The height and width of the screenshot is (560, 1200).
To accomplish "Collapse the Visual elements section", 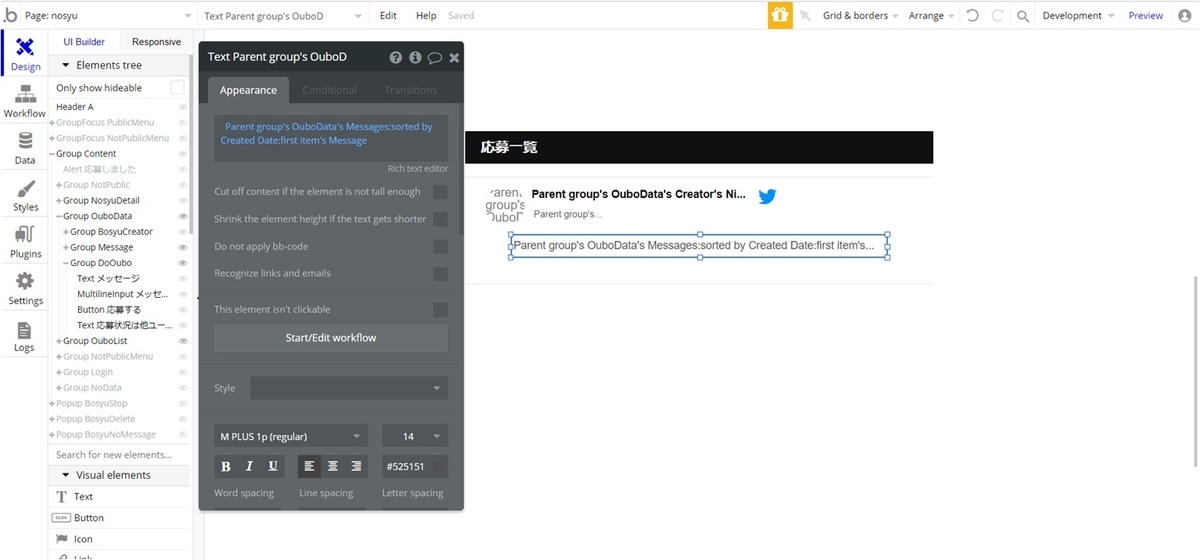I will [x=67, y=475].
